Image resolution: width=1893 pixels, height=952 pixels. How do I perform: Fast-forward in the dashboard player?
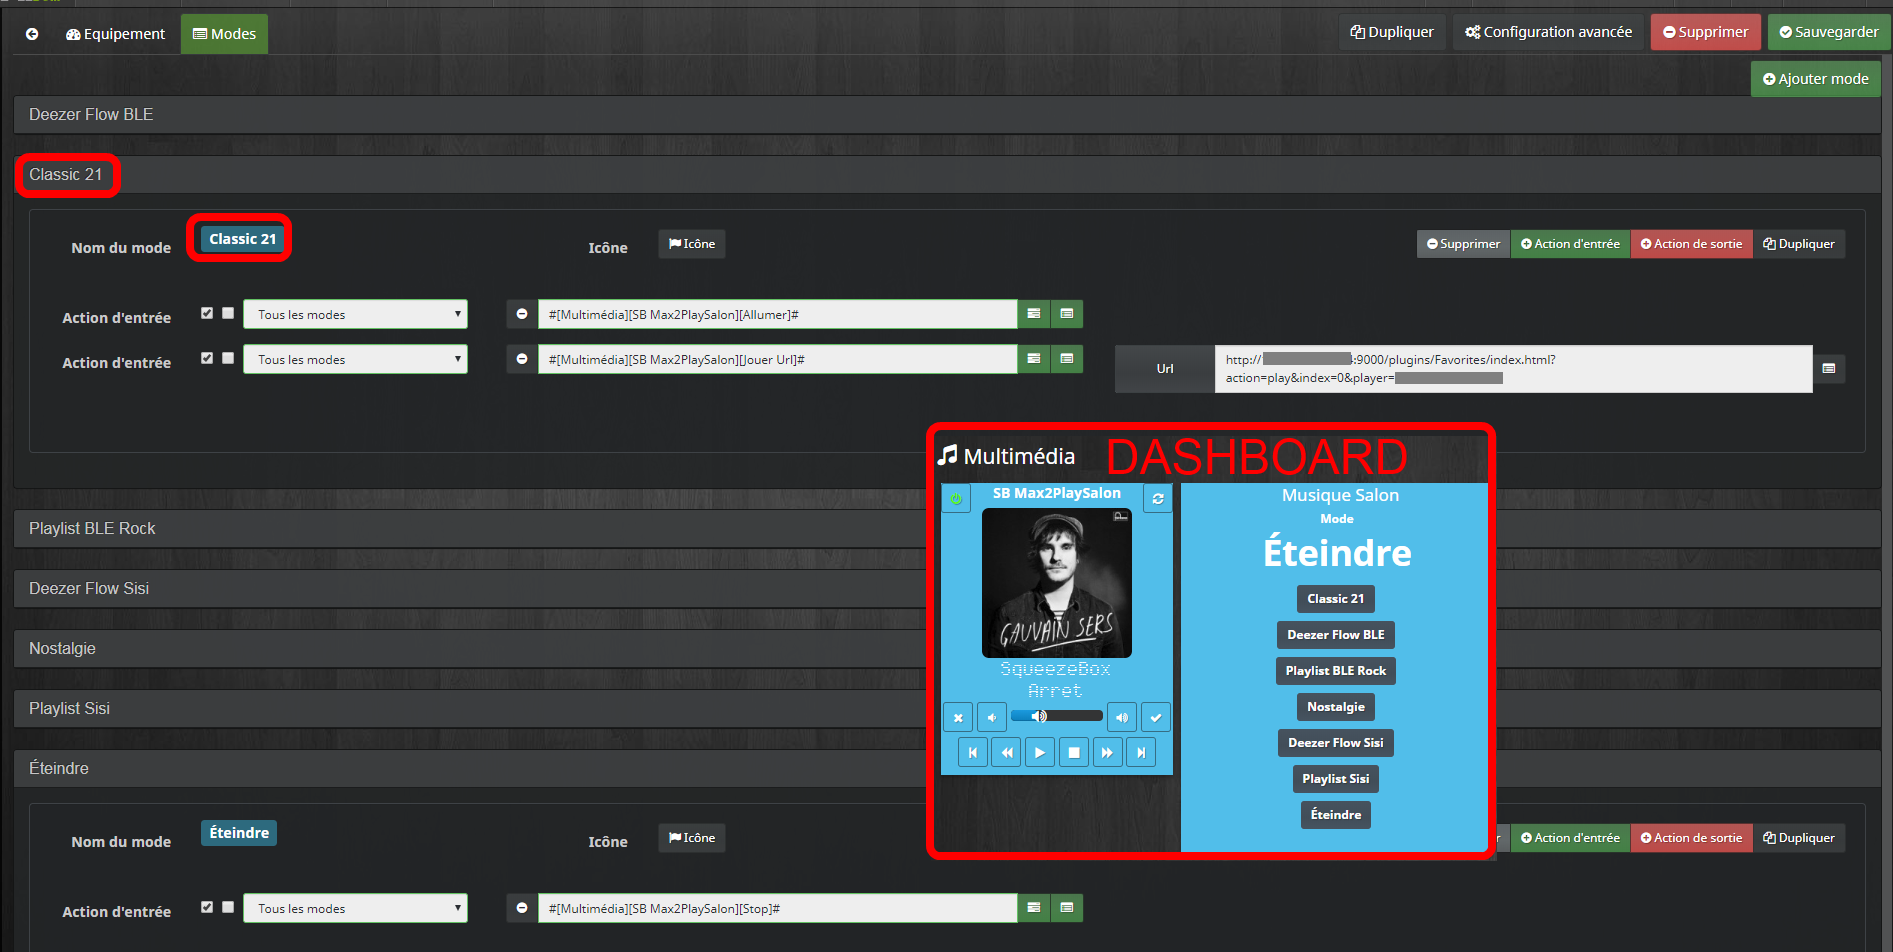pos(1107,752)
